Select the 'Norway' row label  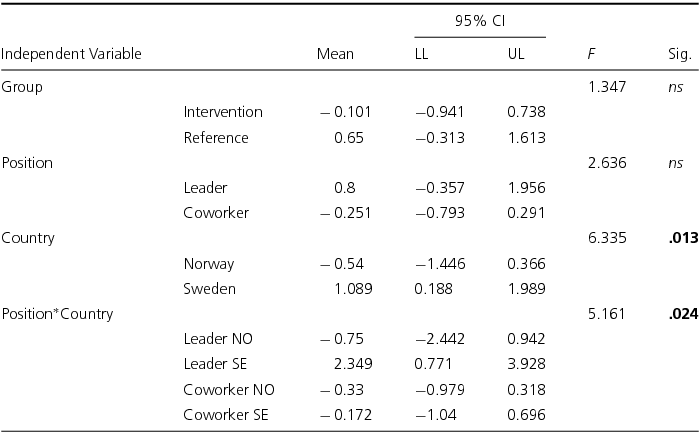tap(209, 264)
